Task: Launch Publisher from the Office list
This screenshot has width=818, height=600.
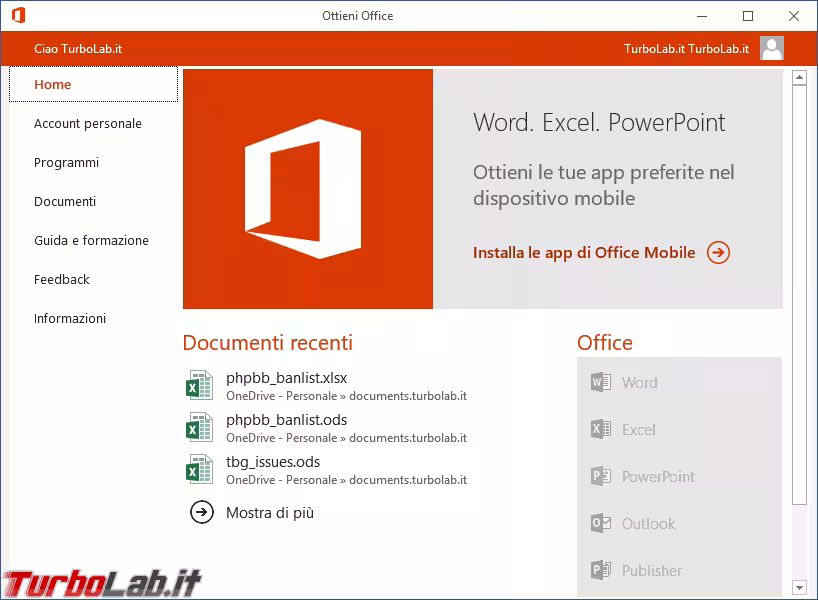Action: click(x=652, y=571)
